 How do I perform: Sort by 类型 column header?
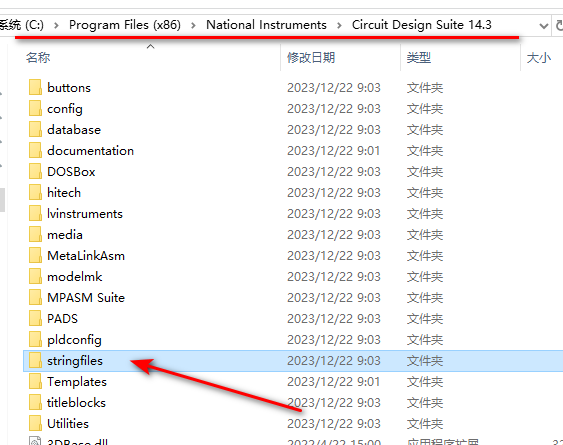(419, 57)
